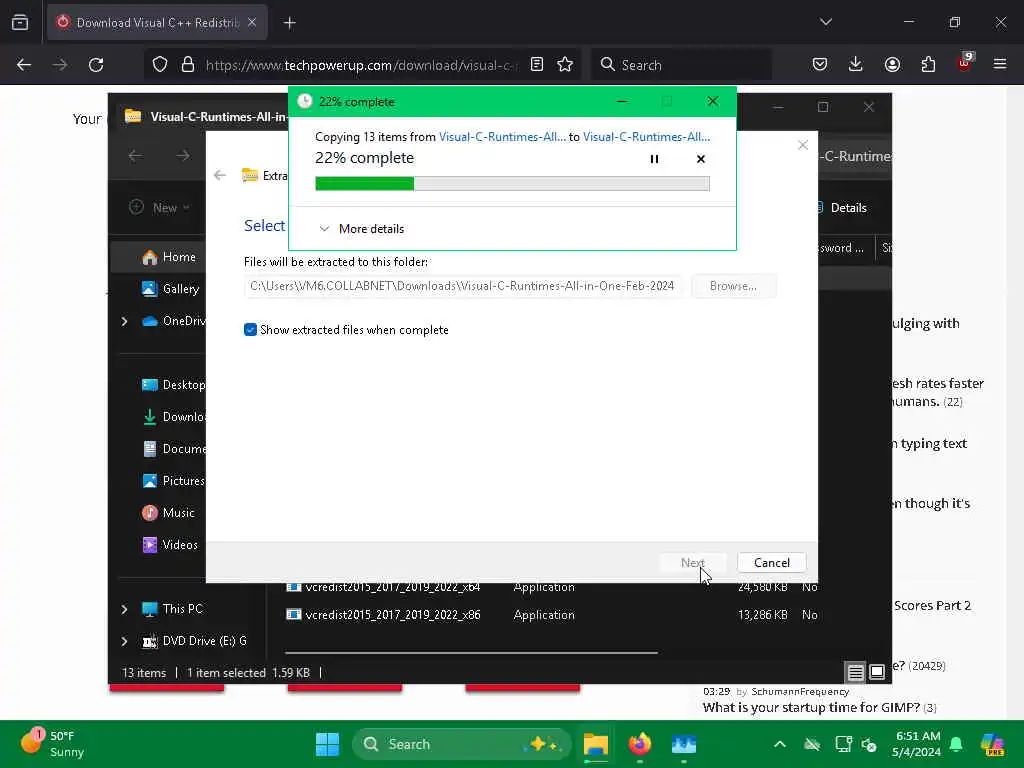Open File Explorer from taskbar

tap(596, 744)
